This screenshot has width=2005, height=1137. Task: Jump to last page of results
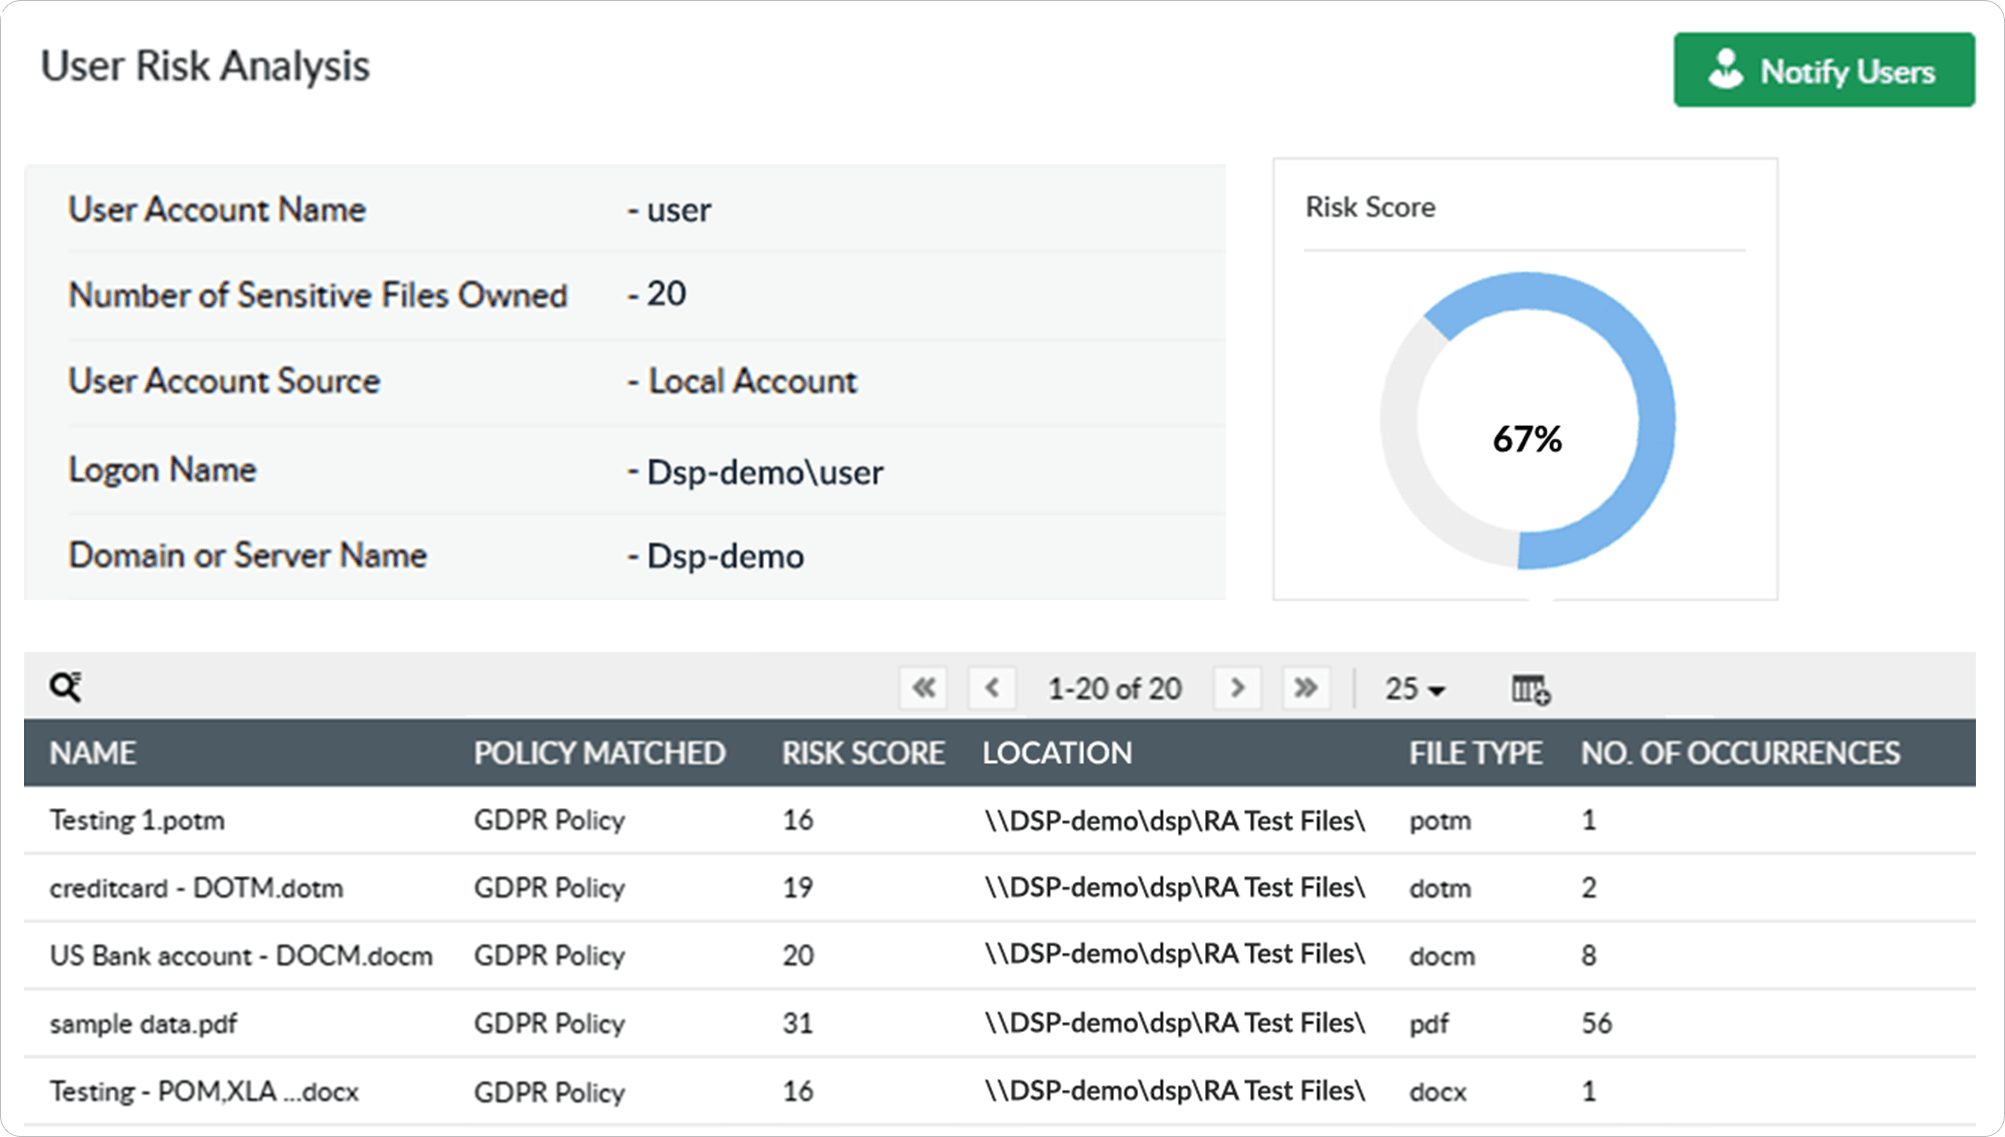pos(1305,688)
